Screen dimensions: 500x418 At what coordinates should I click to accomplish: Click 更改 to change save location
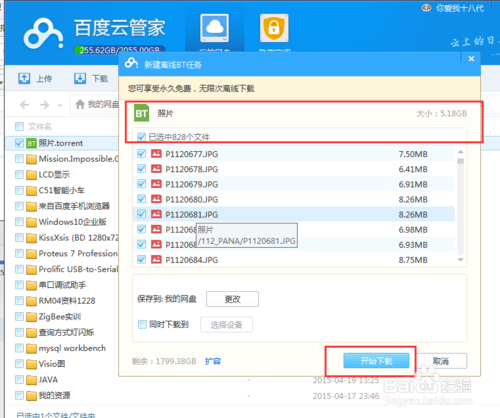(232, 299)
